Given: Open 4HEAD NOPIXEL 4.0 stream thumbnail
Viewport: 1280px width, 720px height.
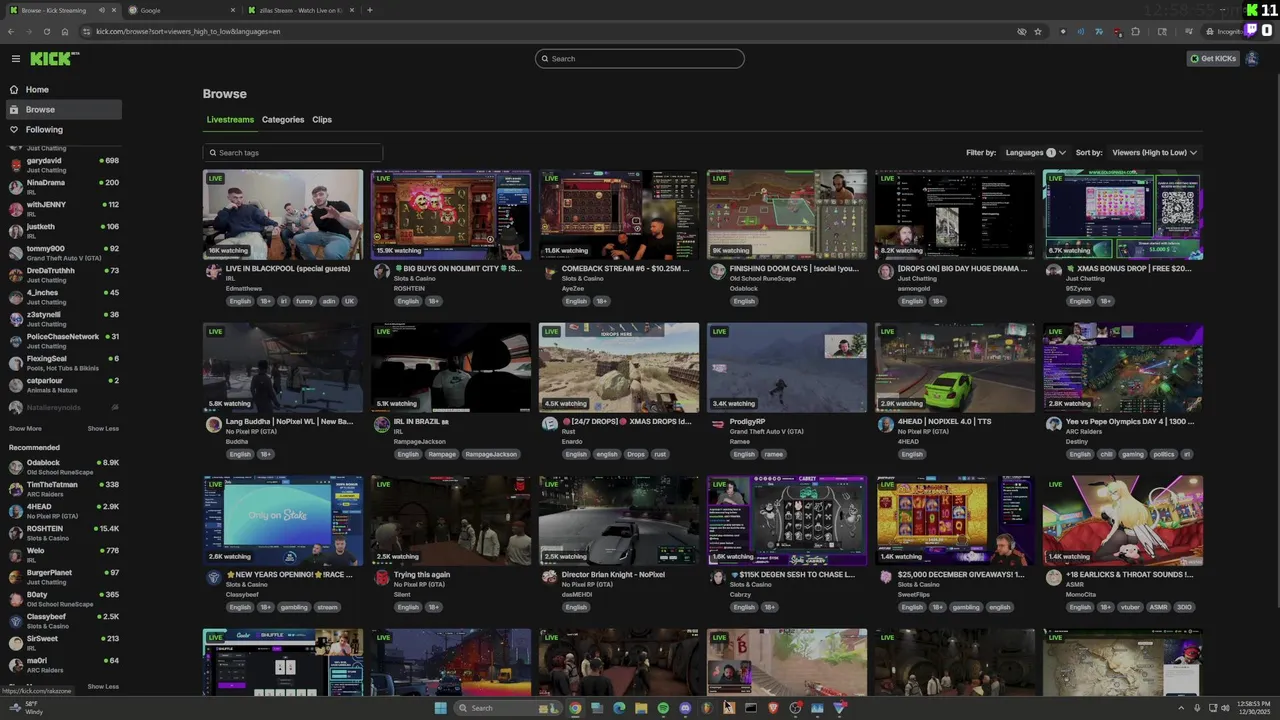Looking at the screenshot, I should point(955,368).
